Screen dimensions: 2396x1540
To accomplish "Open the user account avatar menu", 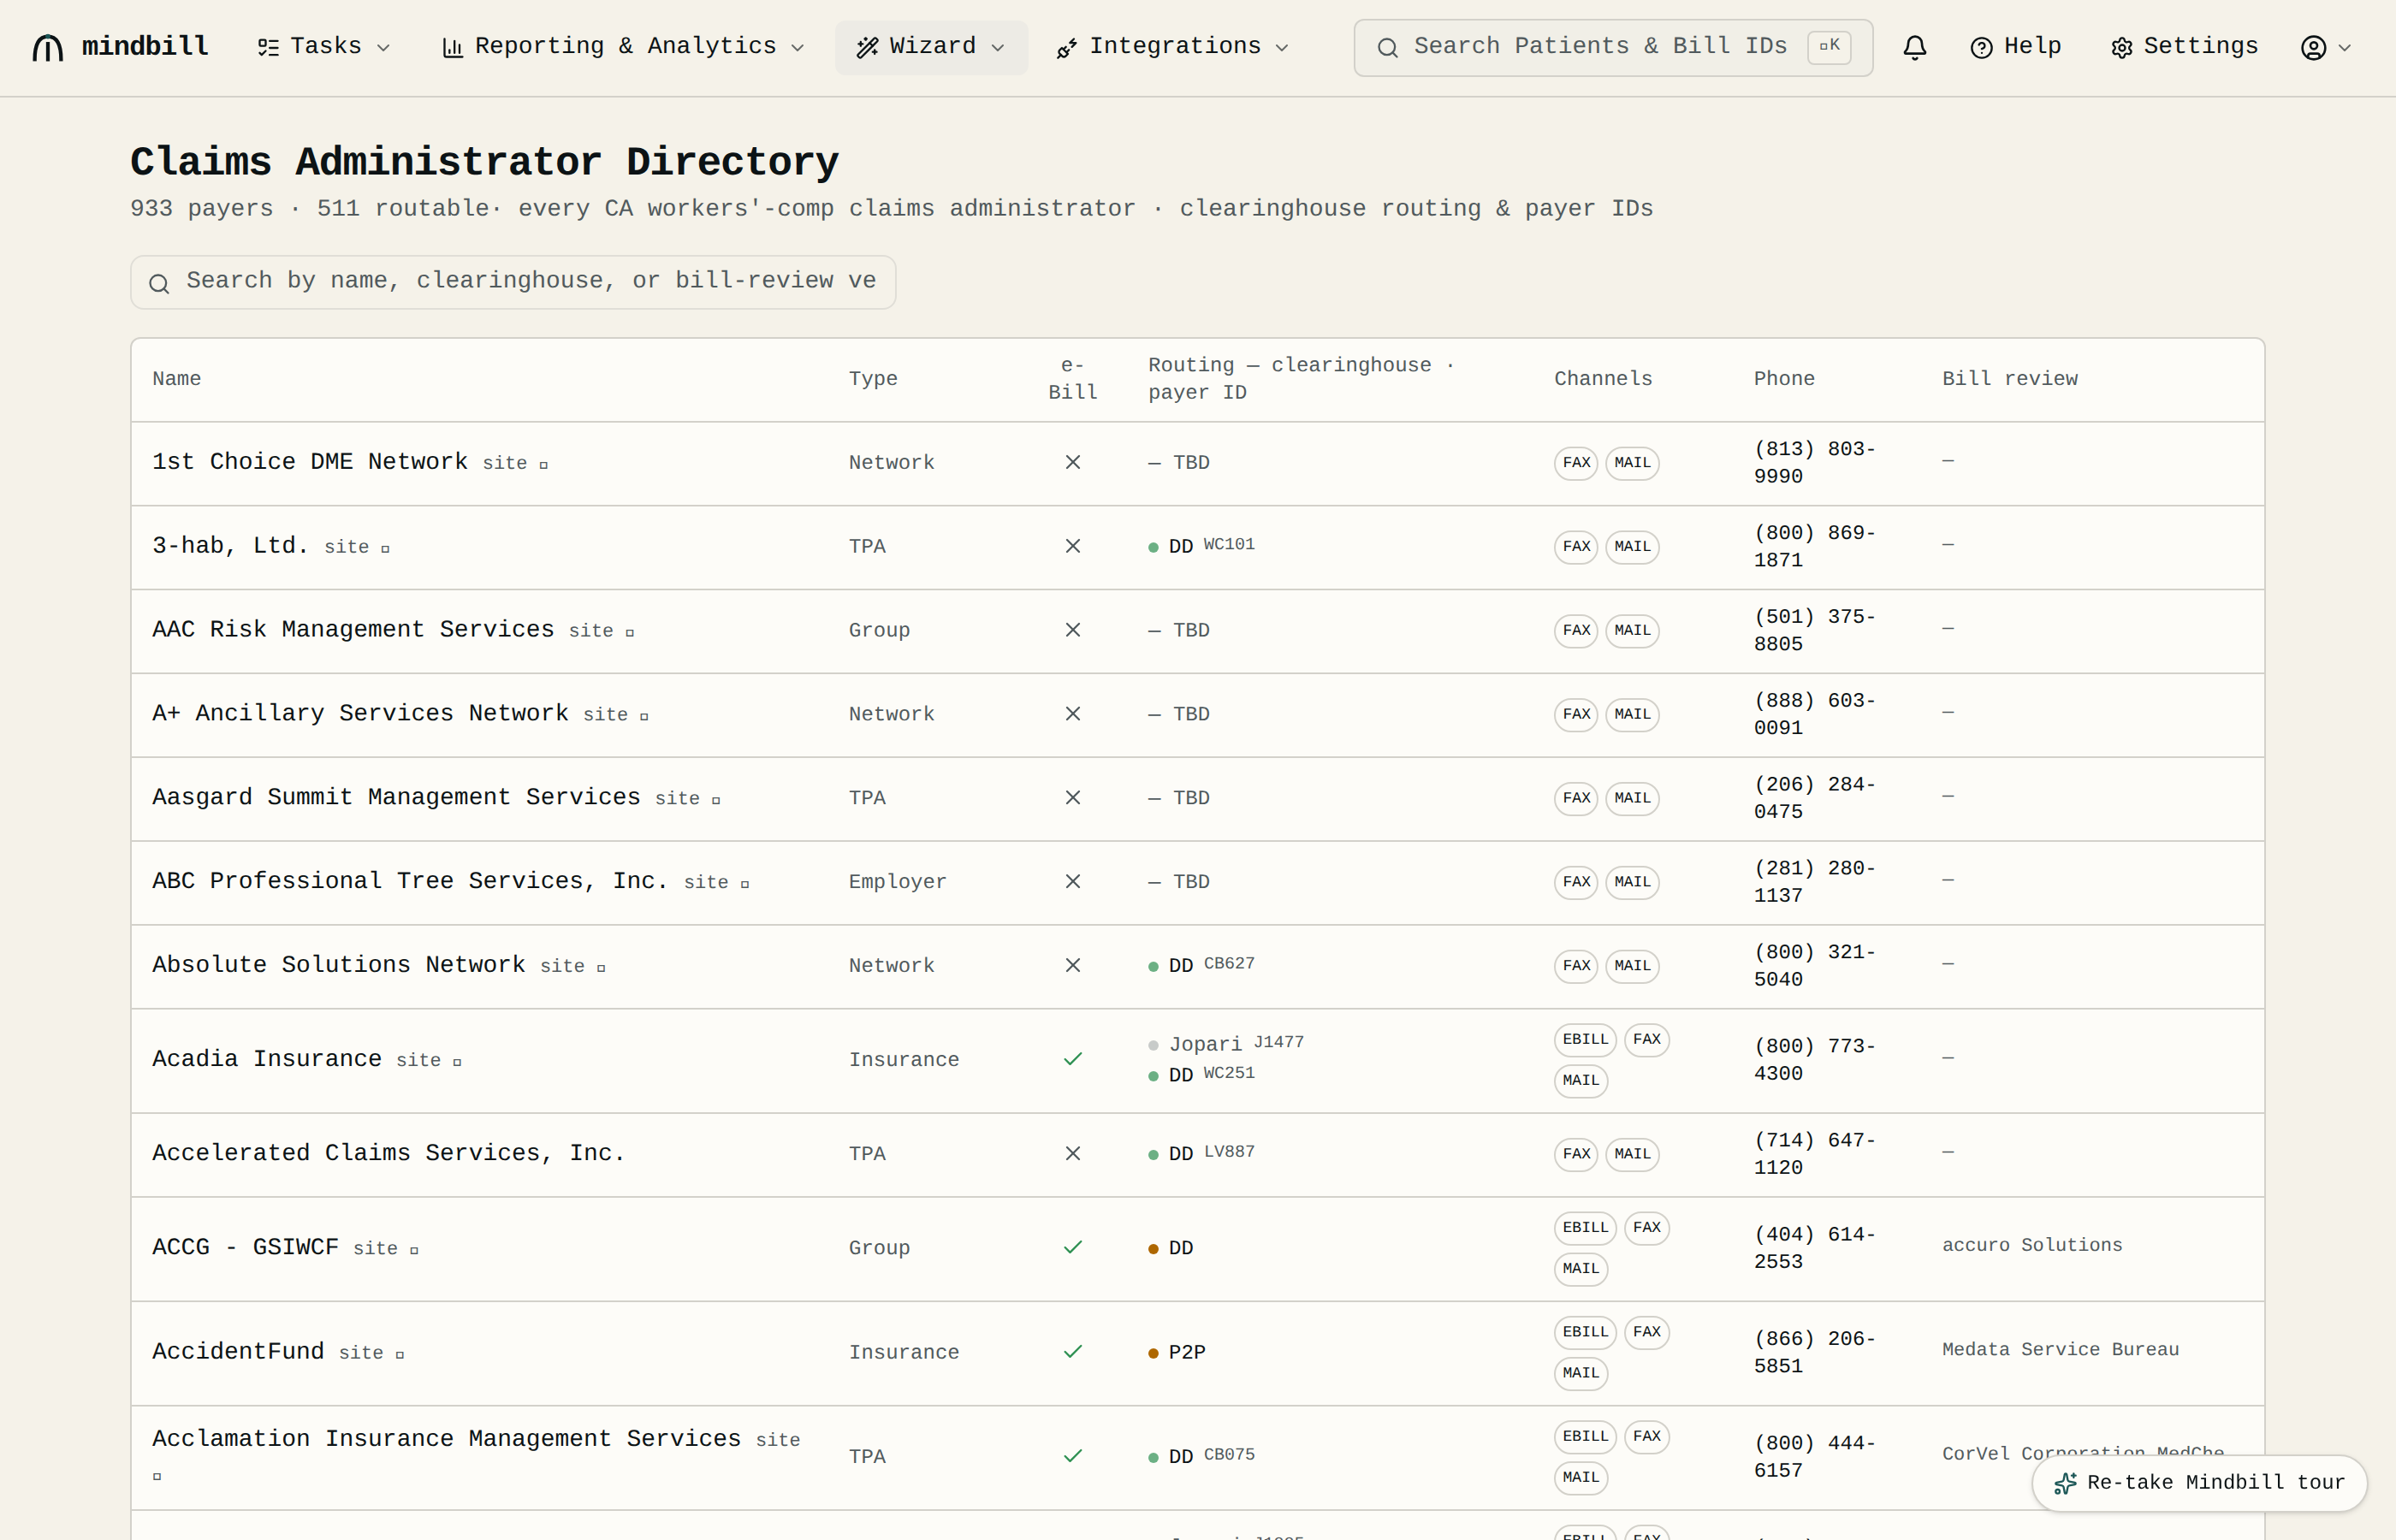I will [x=2325, y=47].
